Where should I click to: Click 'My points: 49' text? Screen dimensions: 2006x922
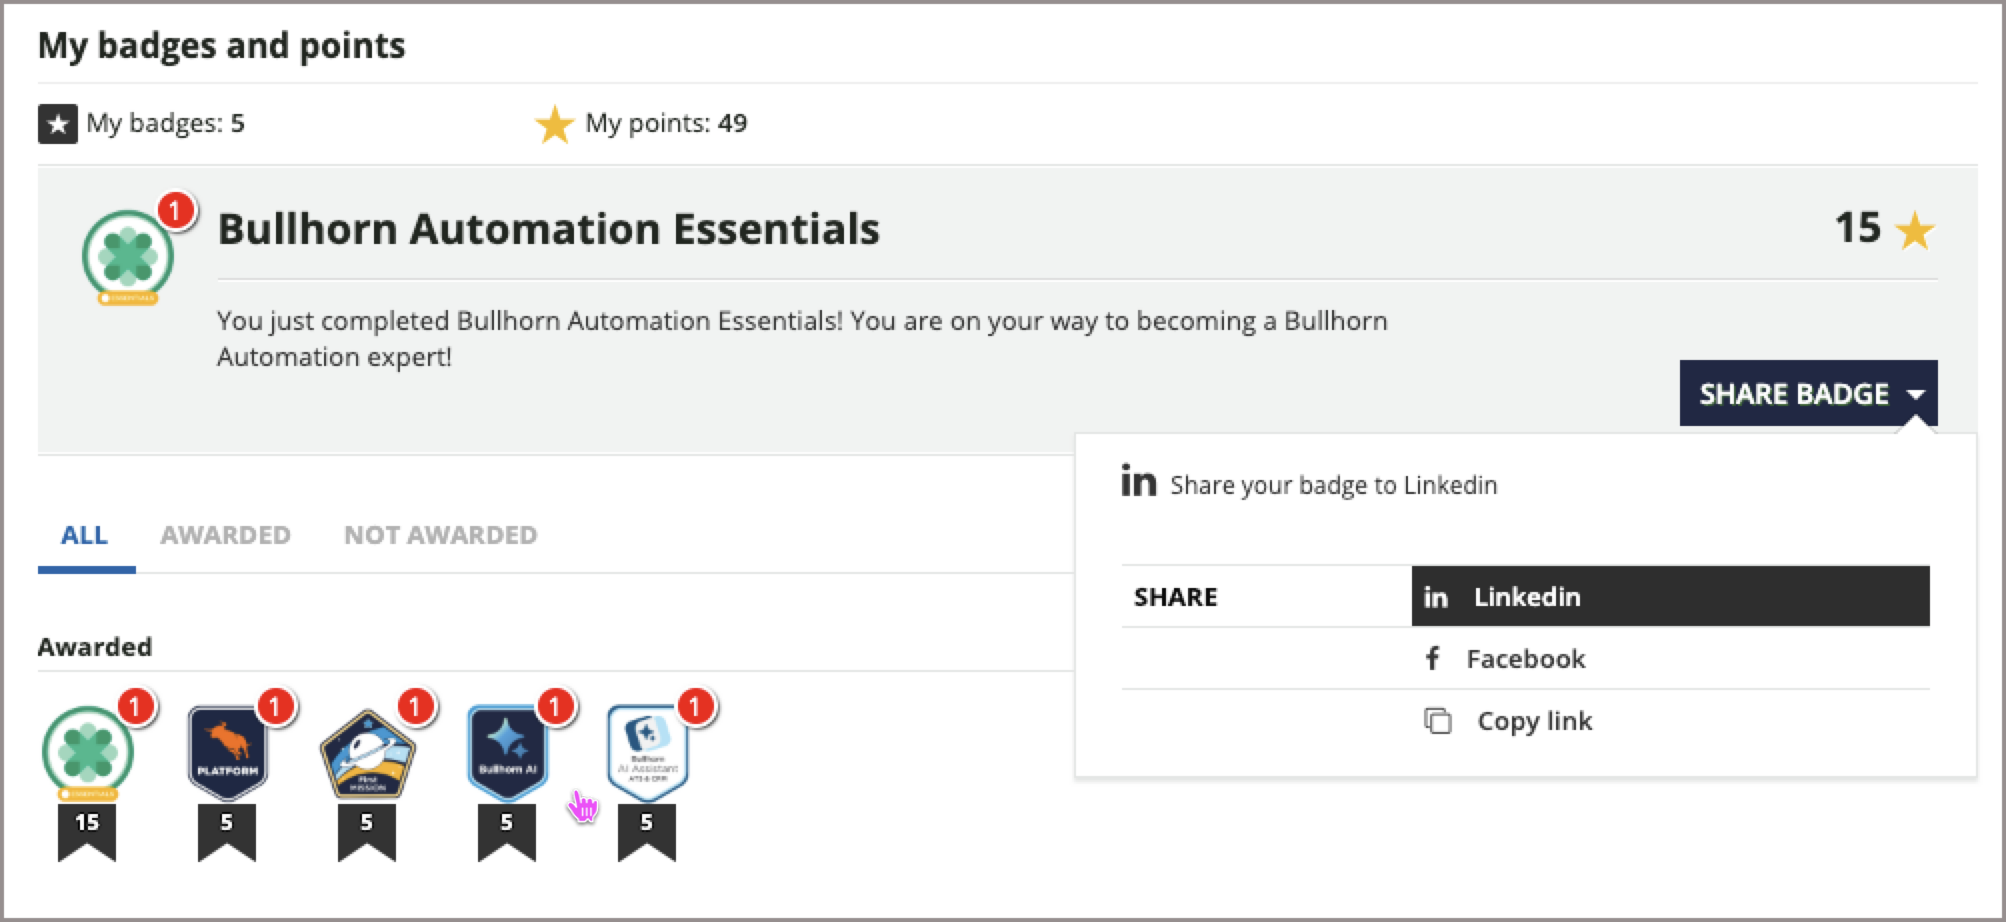pyautogui.click(x=666, y=123)
